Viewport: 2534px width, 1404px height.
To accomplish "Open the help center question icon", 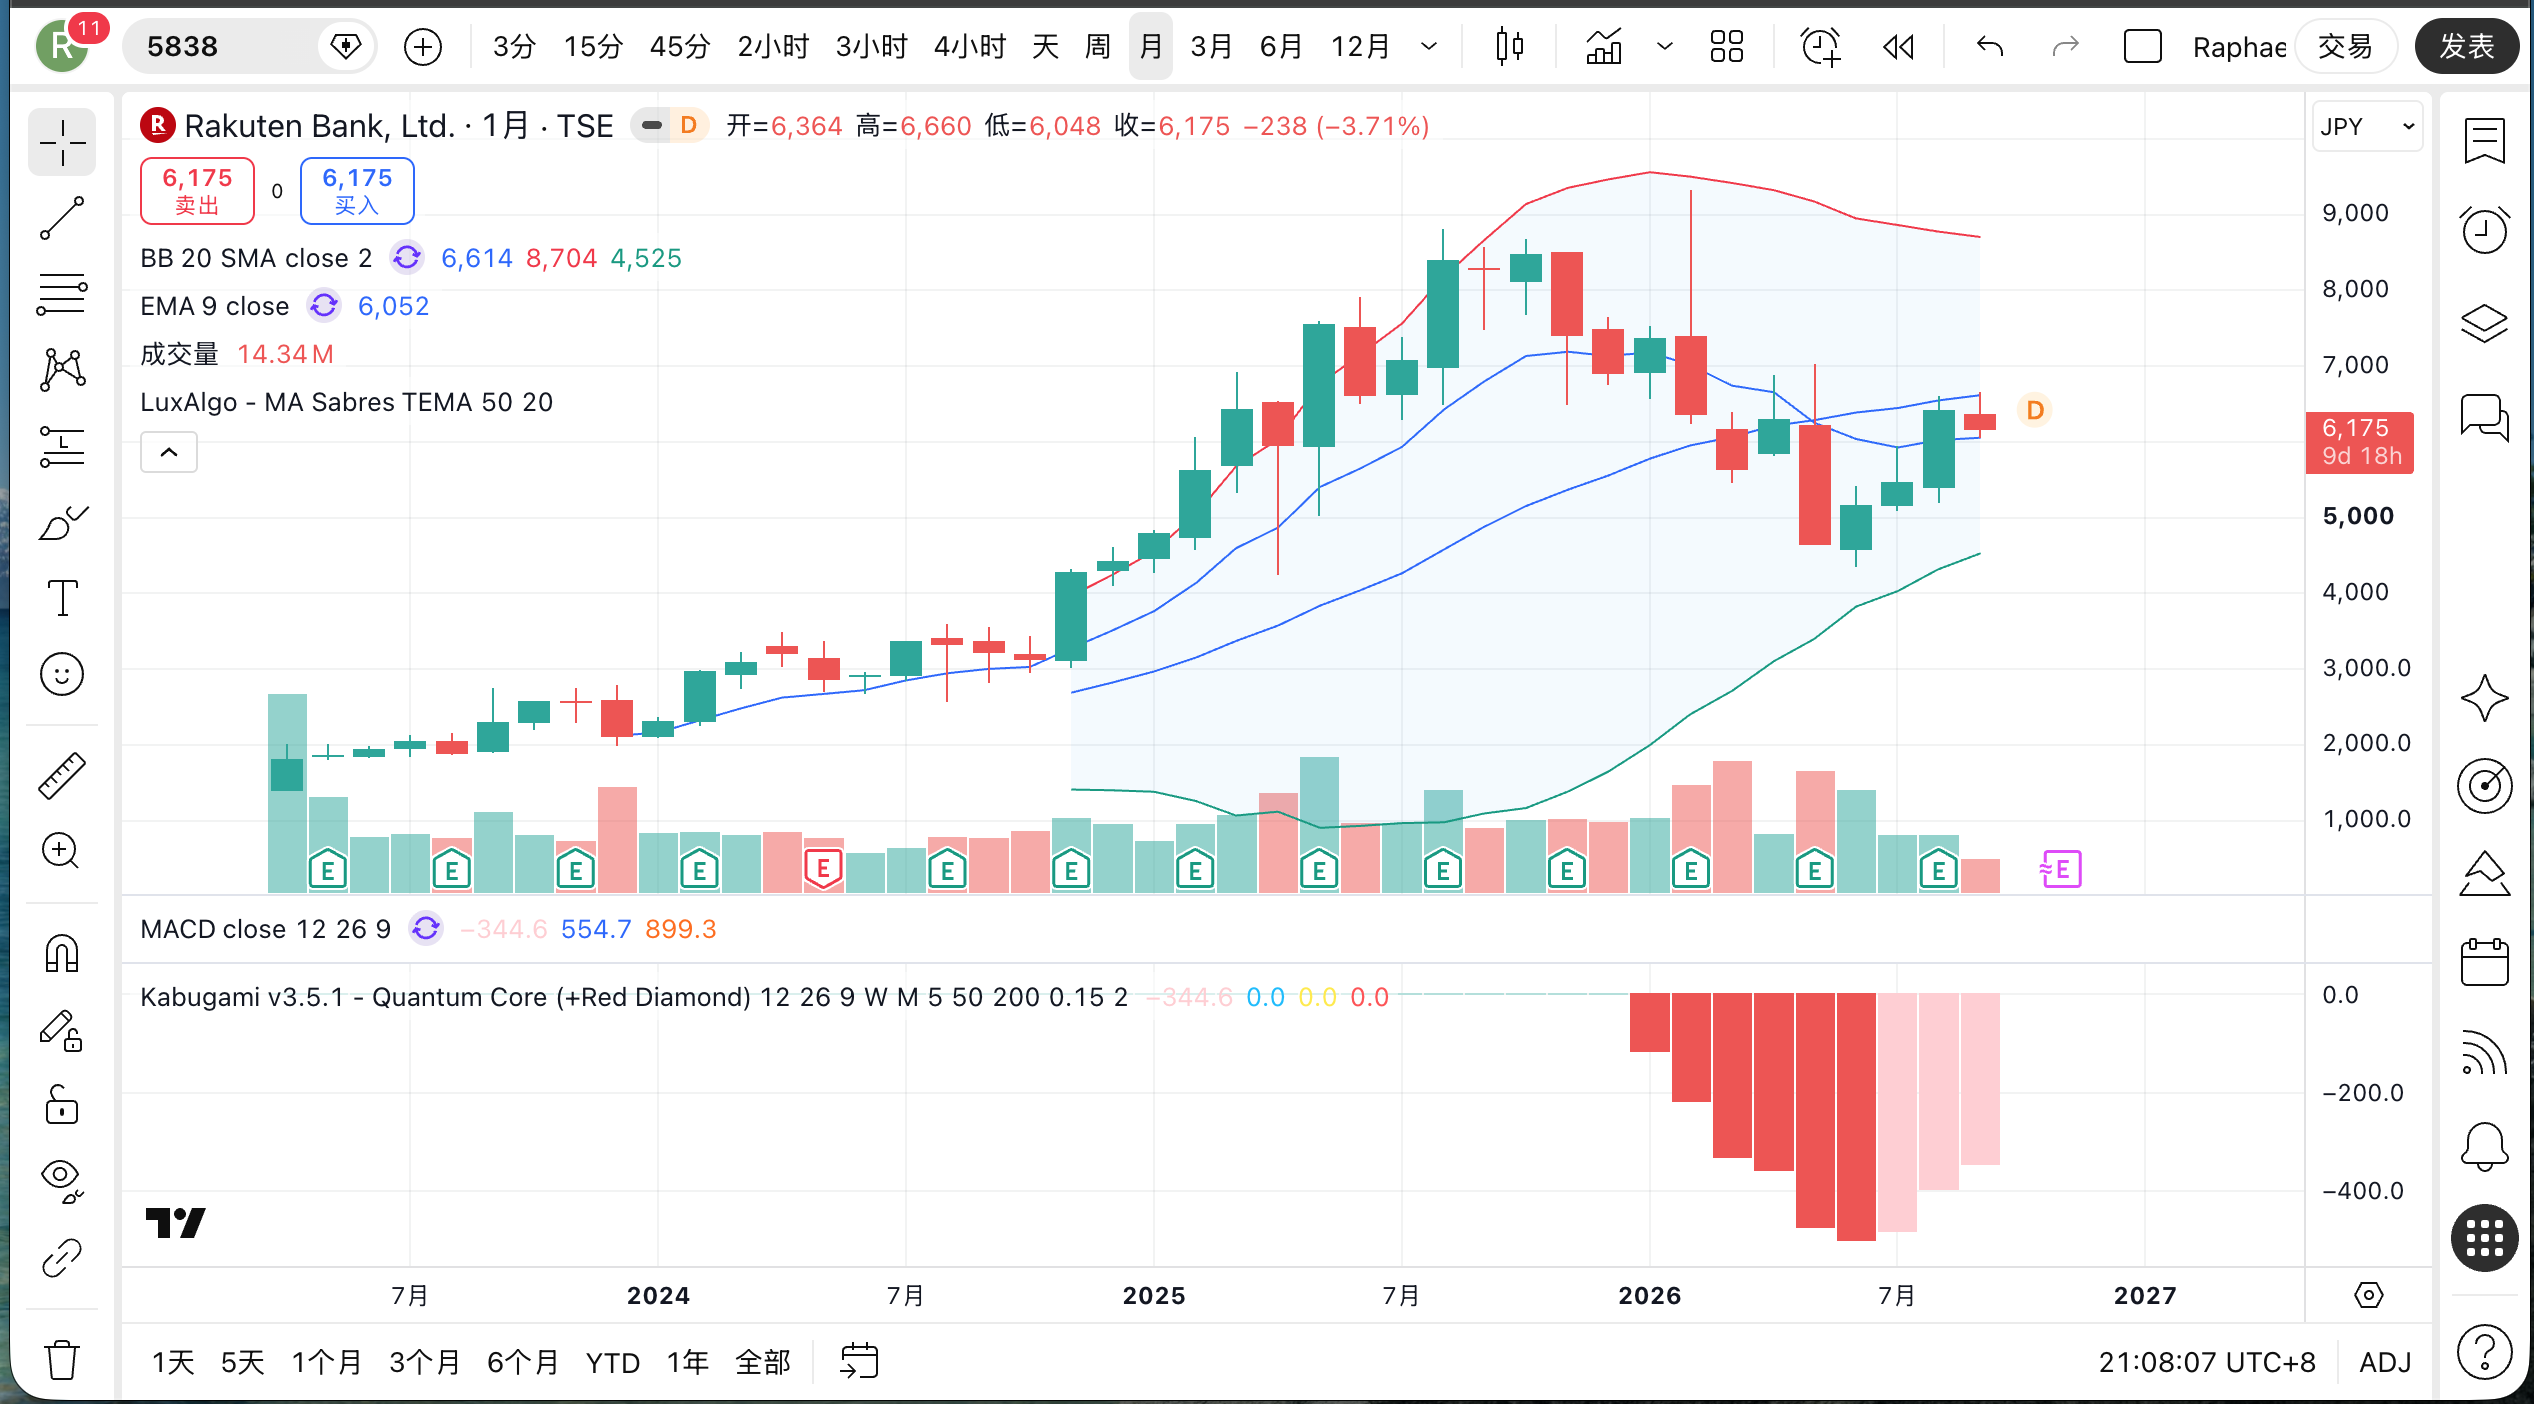I will pos(2485,1352).
